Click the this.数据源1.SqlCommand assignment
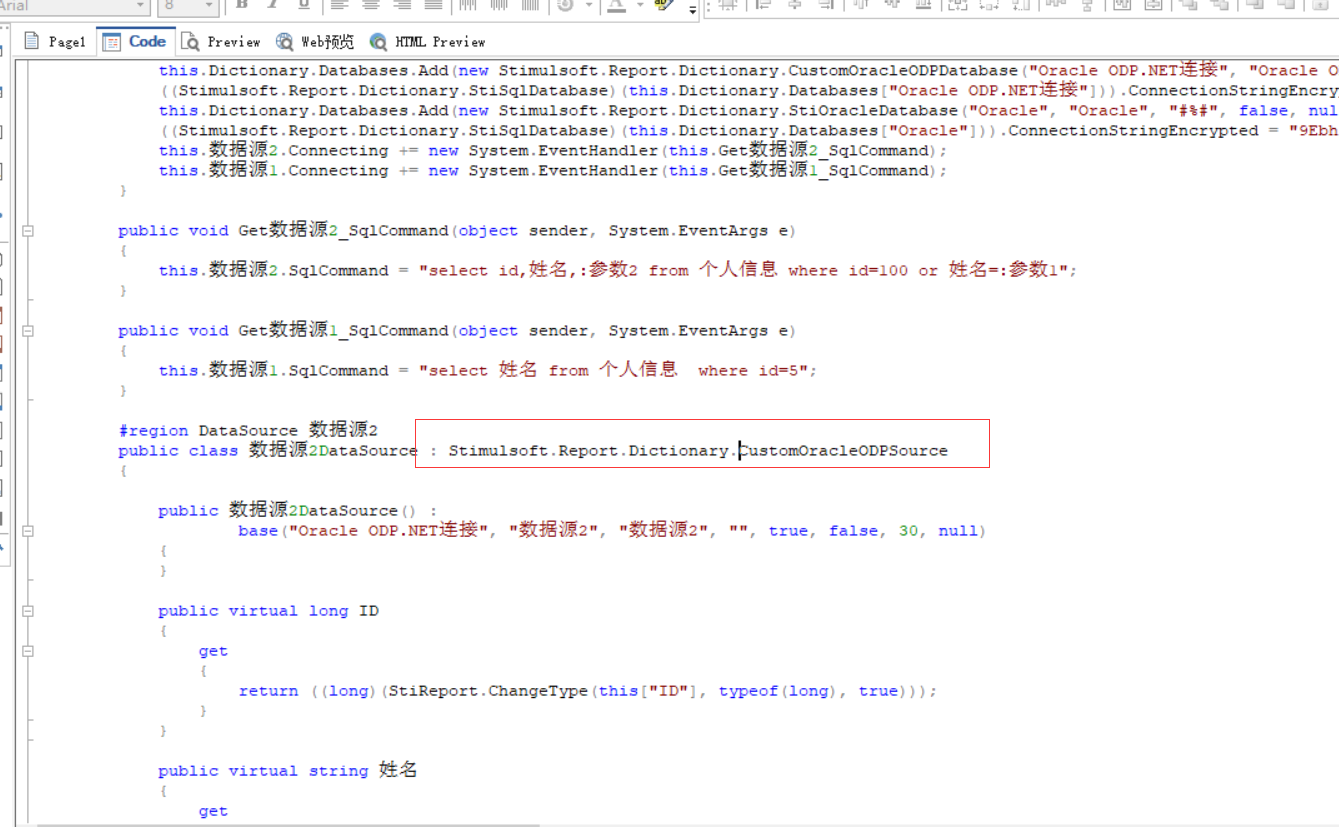 pyautogui.click(x=488, y=371)
